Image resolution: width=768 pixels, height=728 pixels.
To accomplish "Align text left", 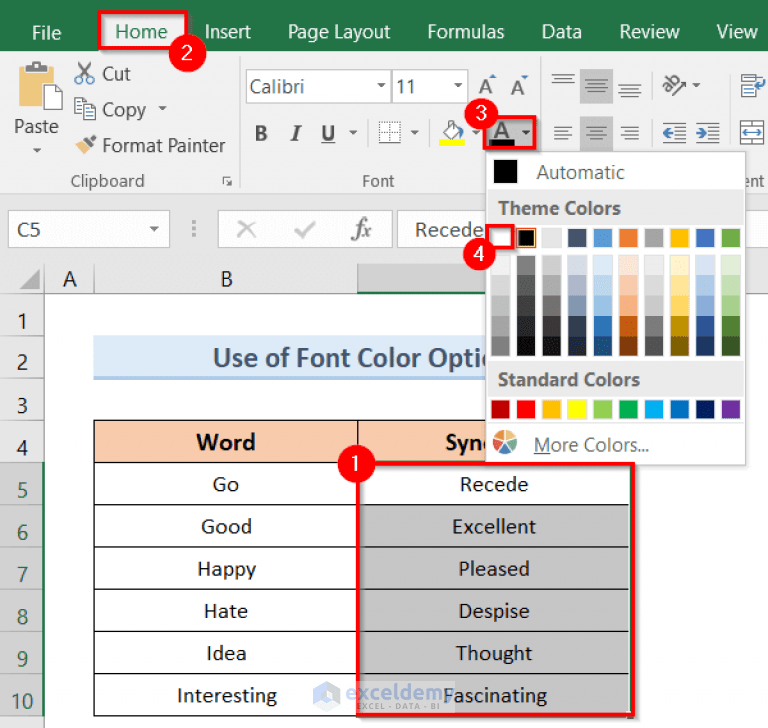I will pos(563,133).
